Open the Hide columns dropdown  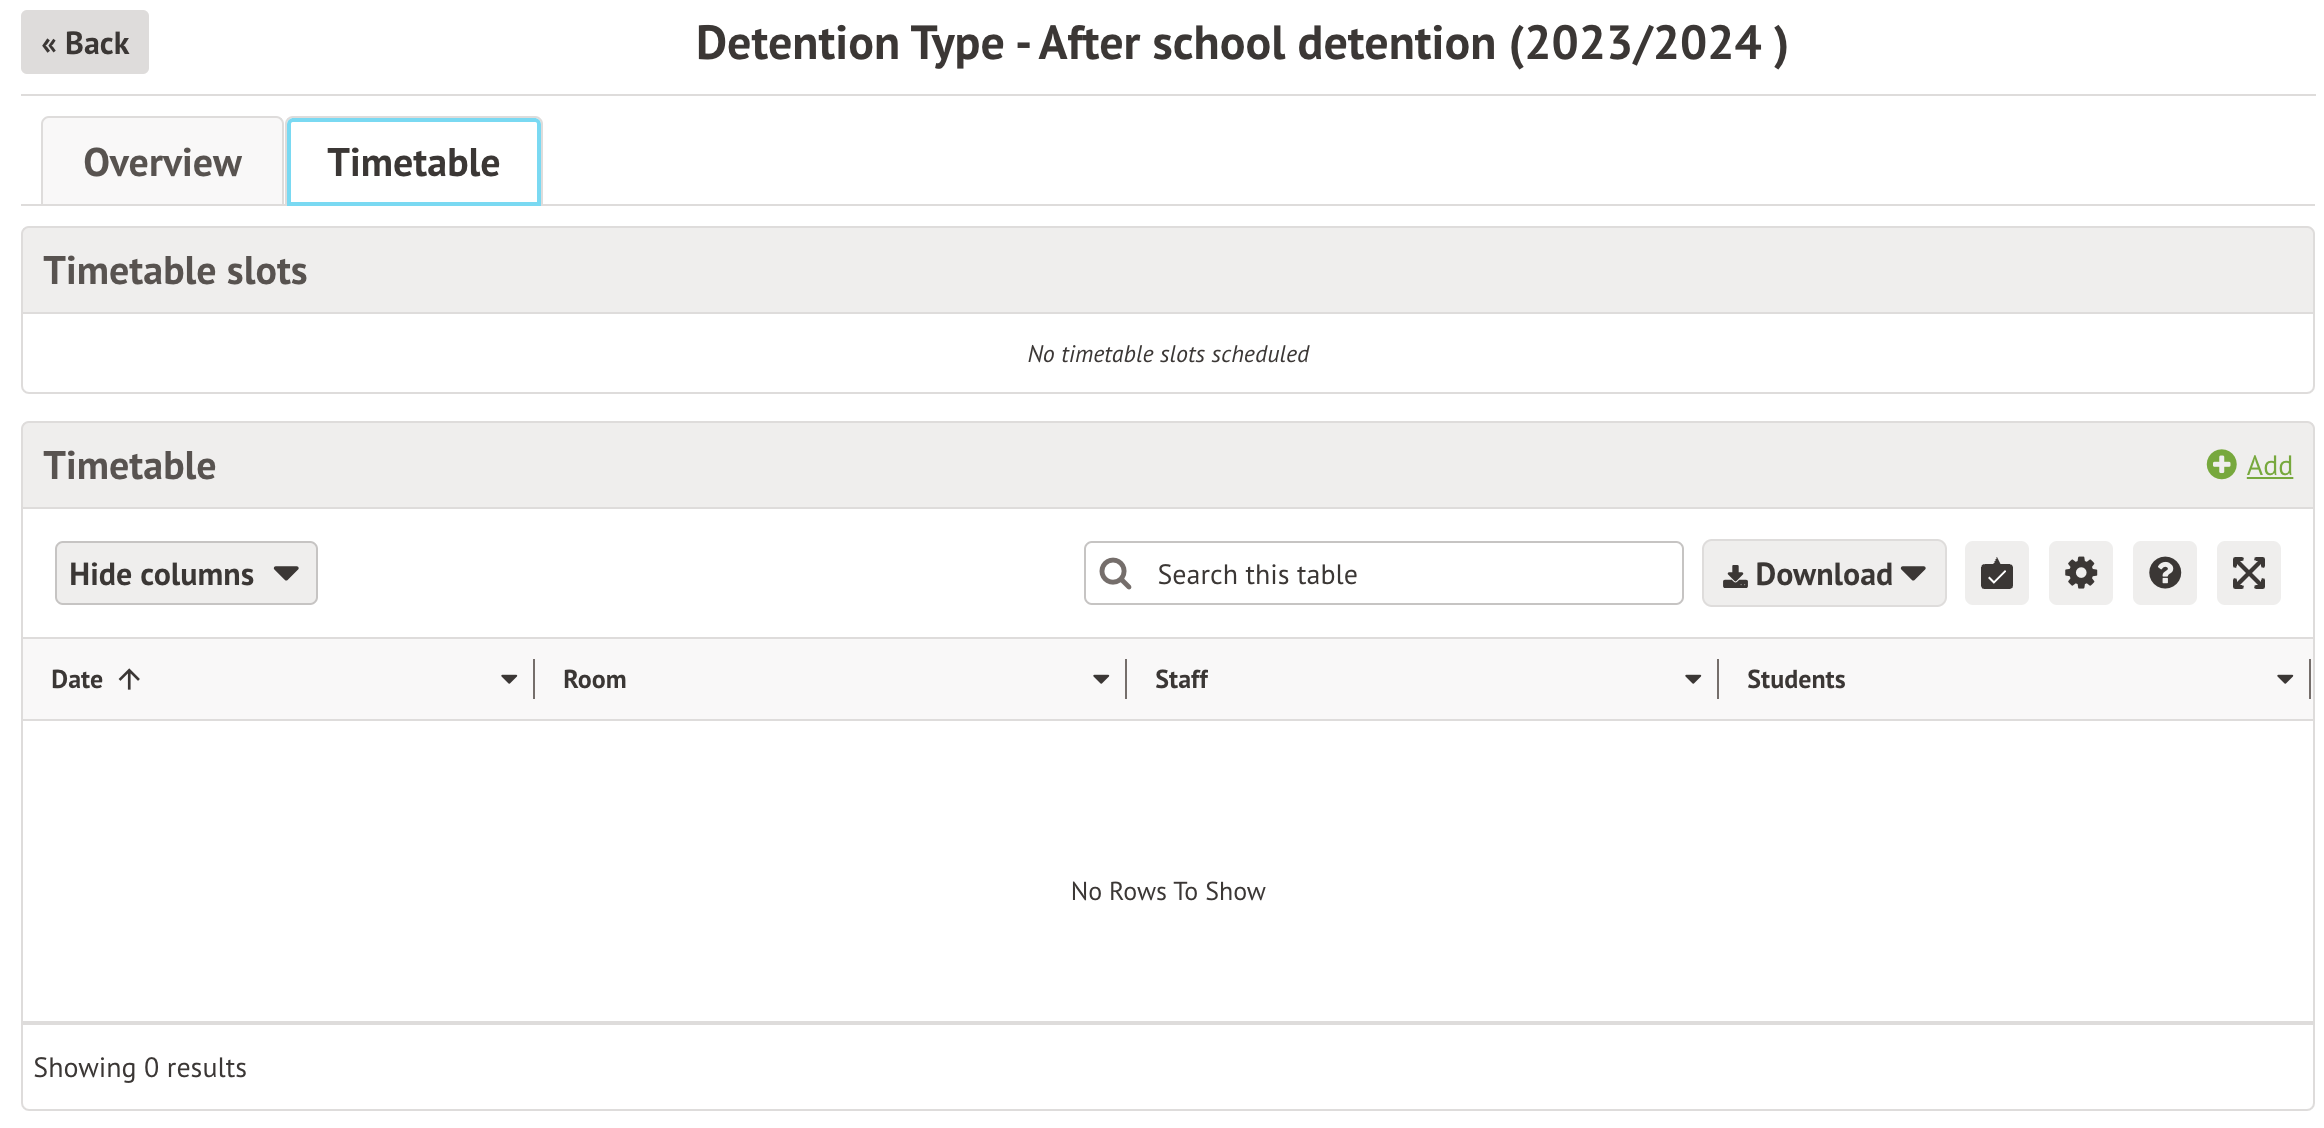point(186,574)
